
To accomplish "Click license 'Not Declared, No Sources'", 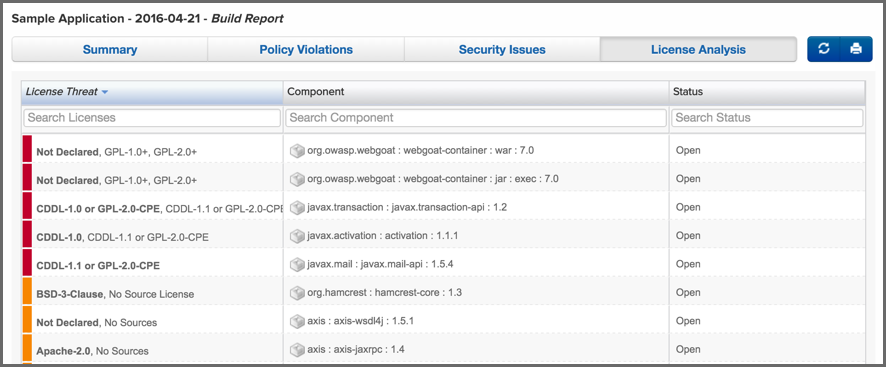I will pos(97,322).
